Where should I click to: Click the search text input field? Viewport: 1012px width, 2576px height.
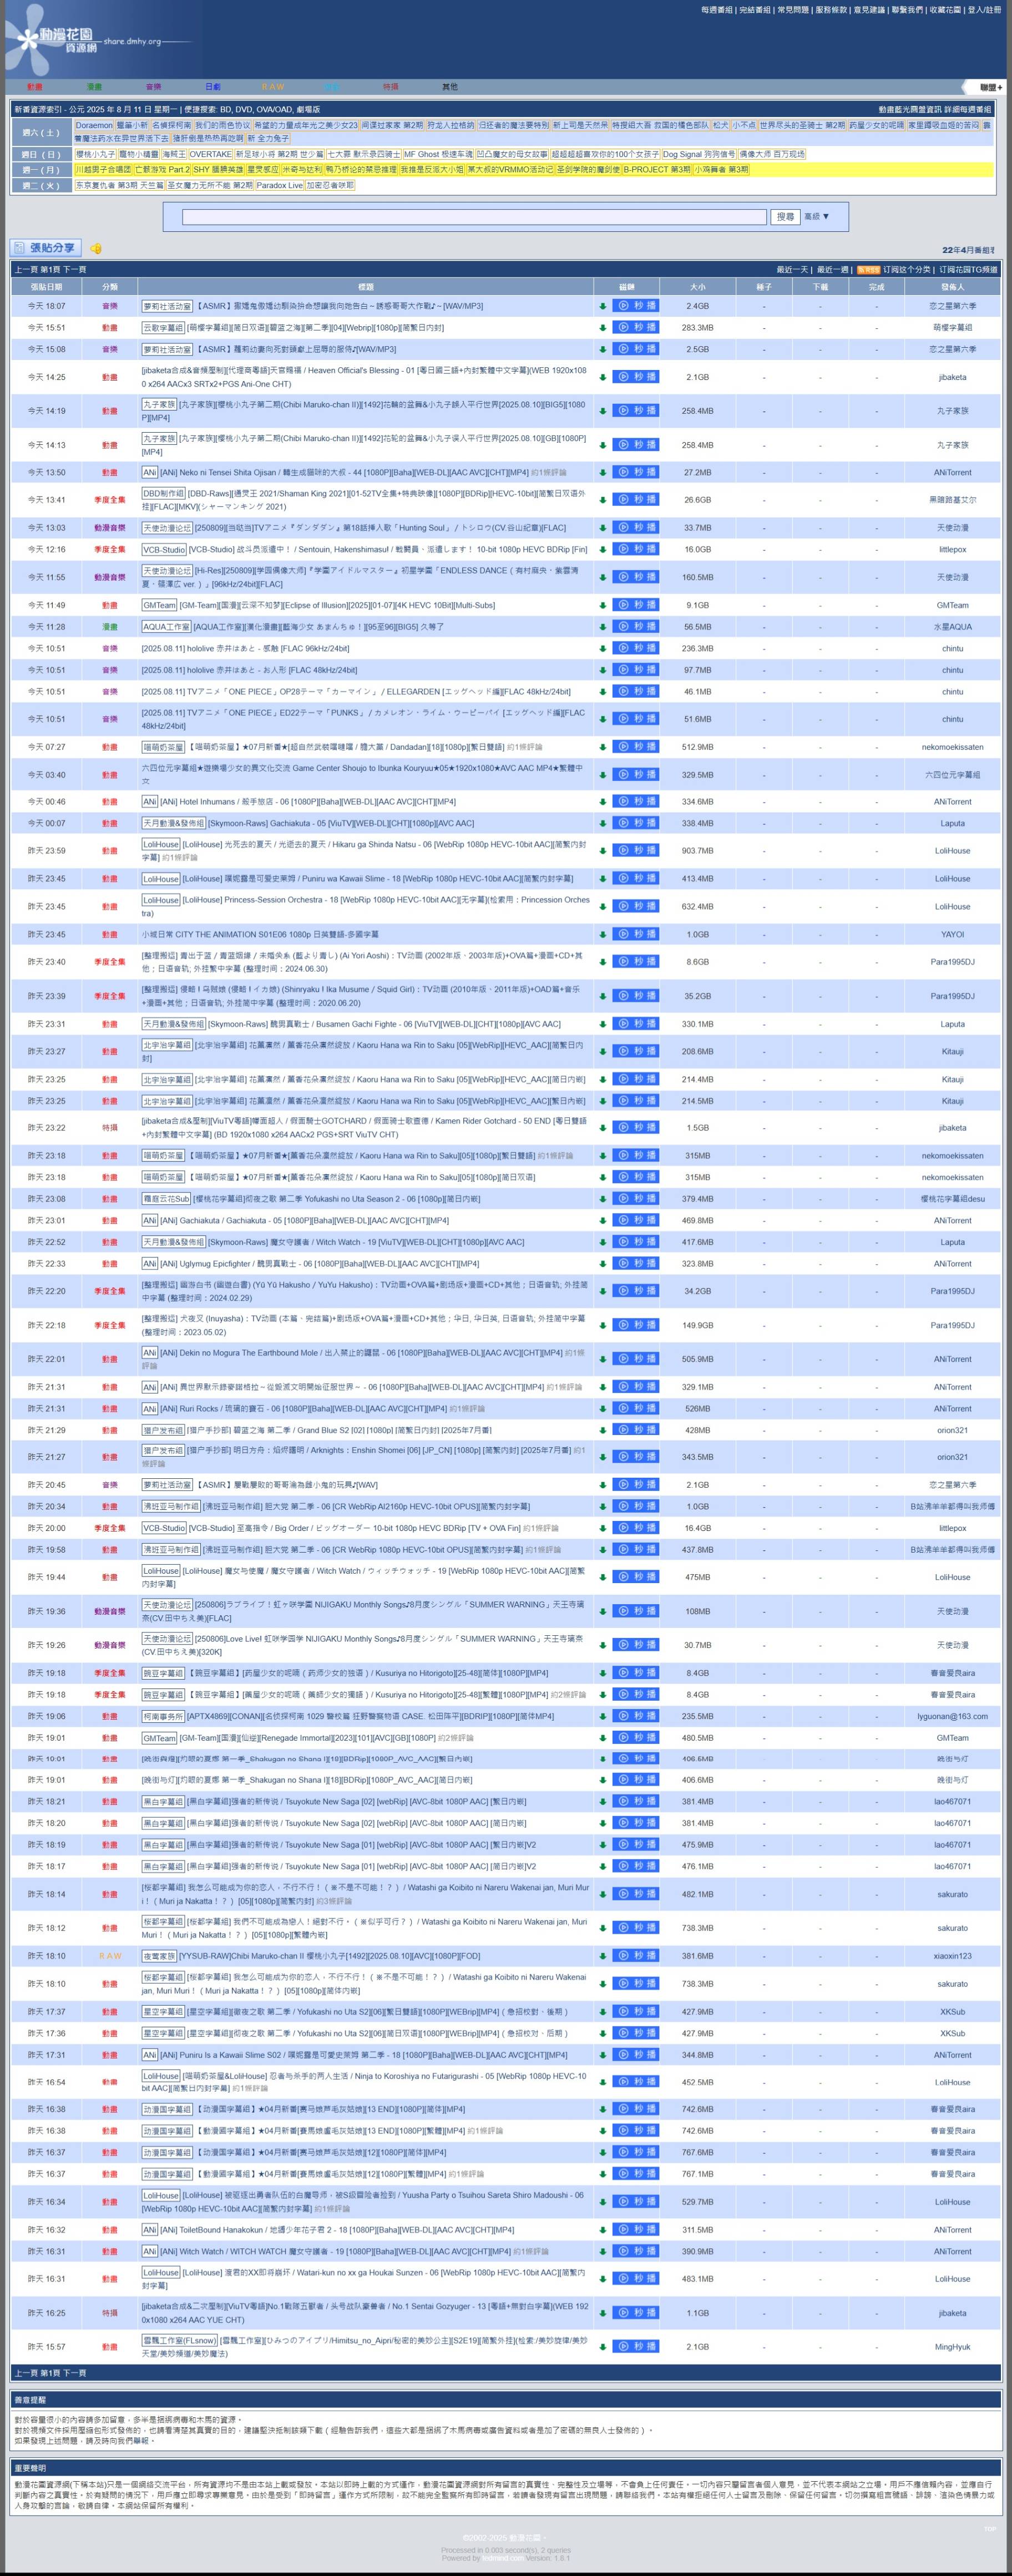(475, 216)
